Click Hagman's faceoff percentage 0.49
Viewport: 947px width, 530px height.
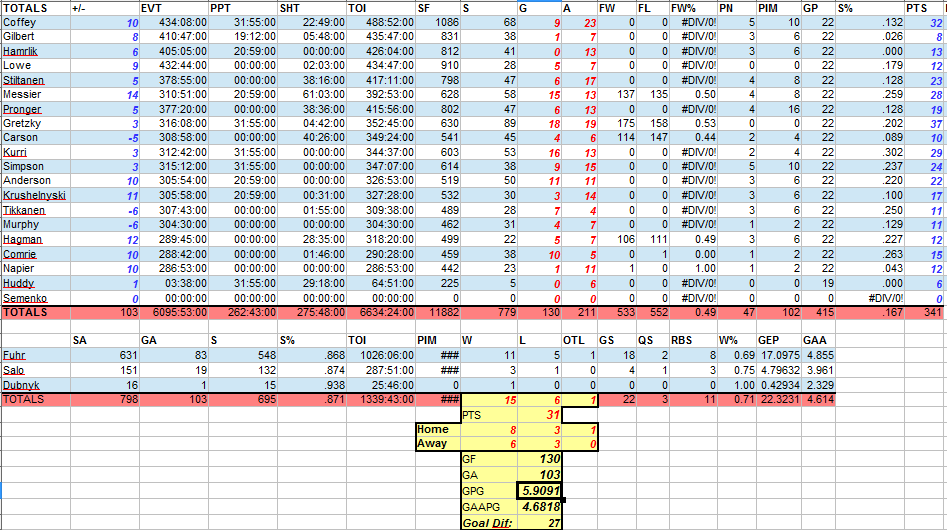[693, 240]
